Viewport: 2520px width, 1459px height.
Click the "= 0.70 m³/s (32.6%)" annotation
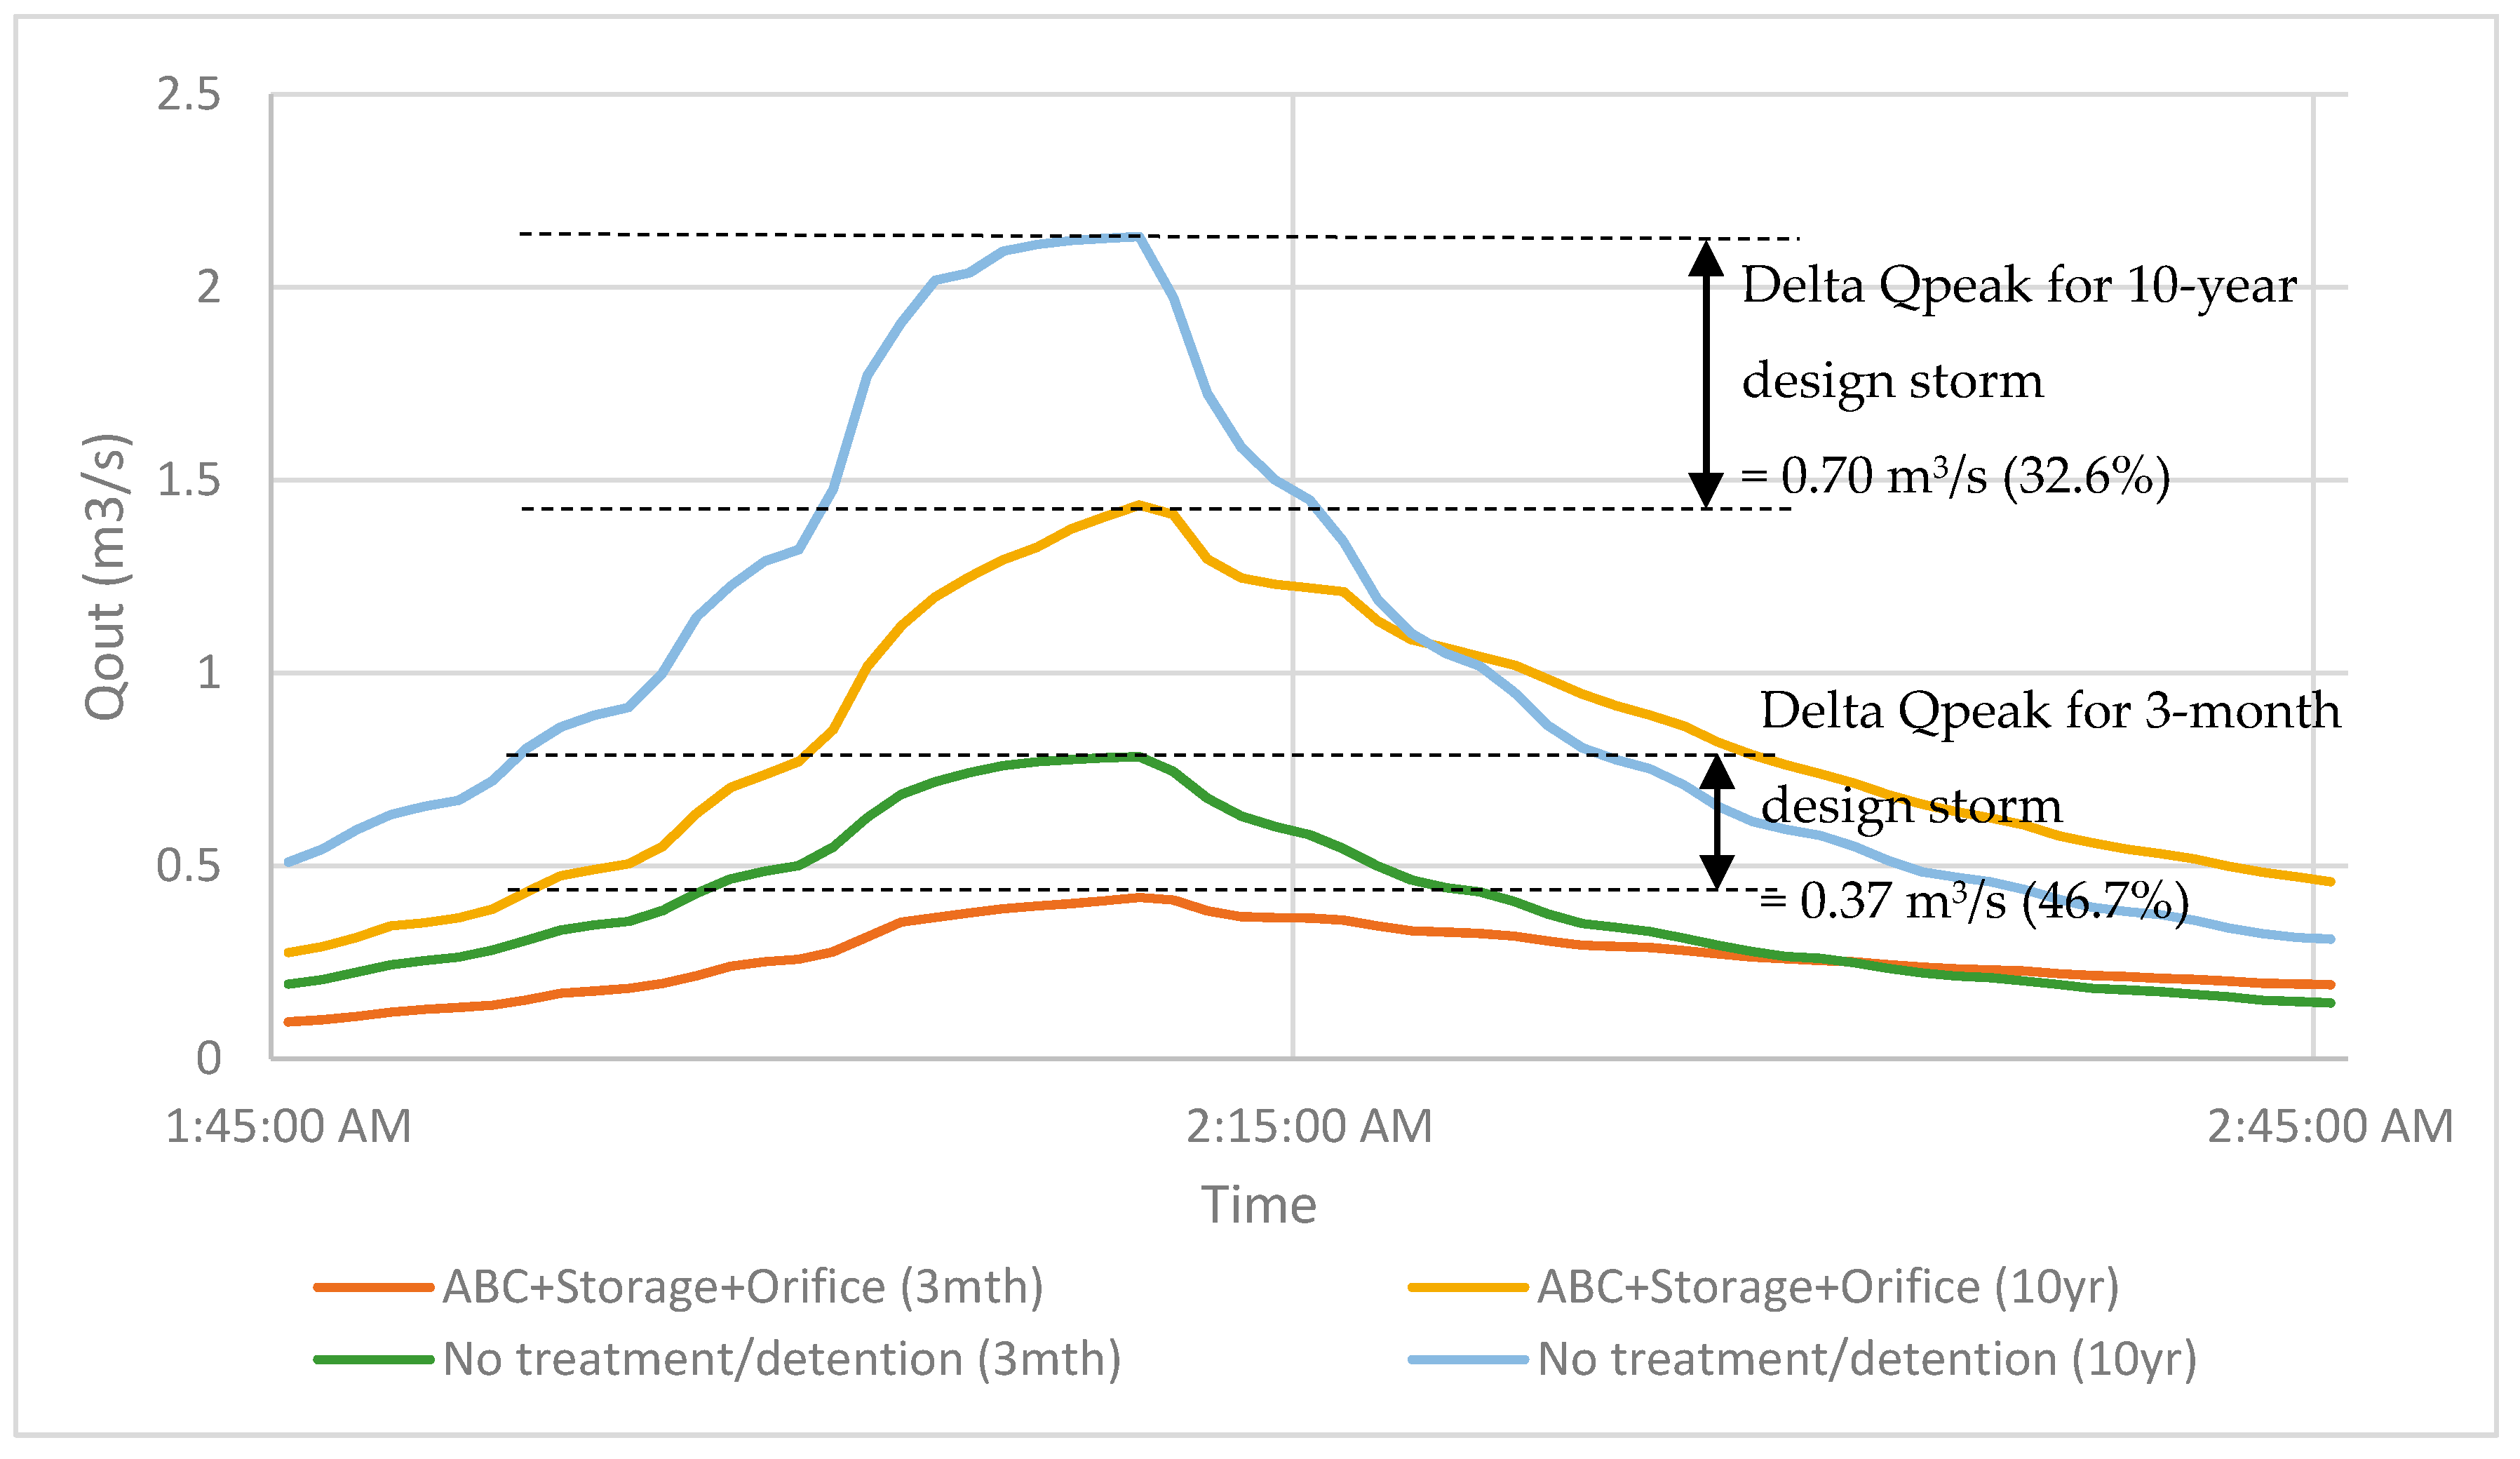(1955, 476)
